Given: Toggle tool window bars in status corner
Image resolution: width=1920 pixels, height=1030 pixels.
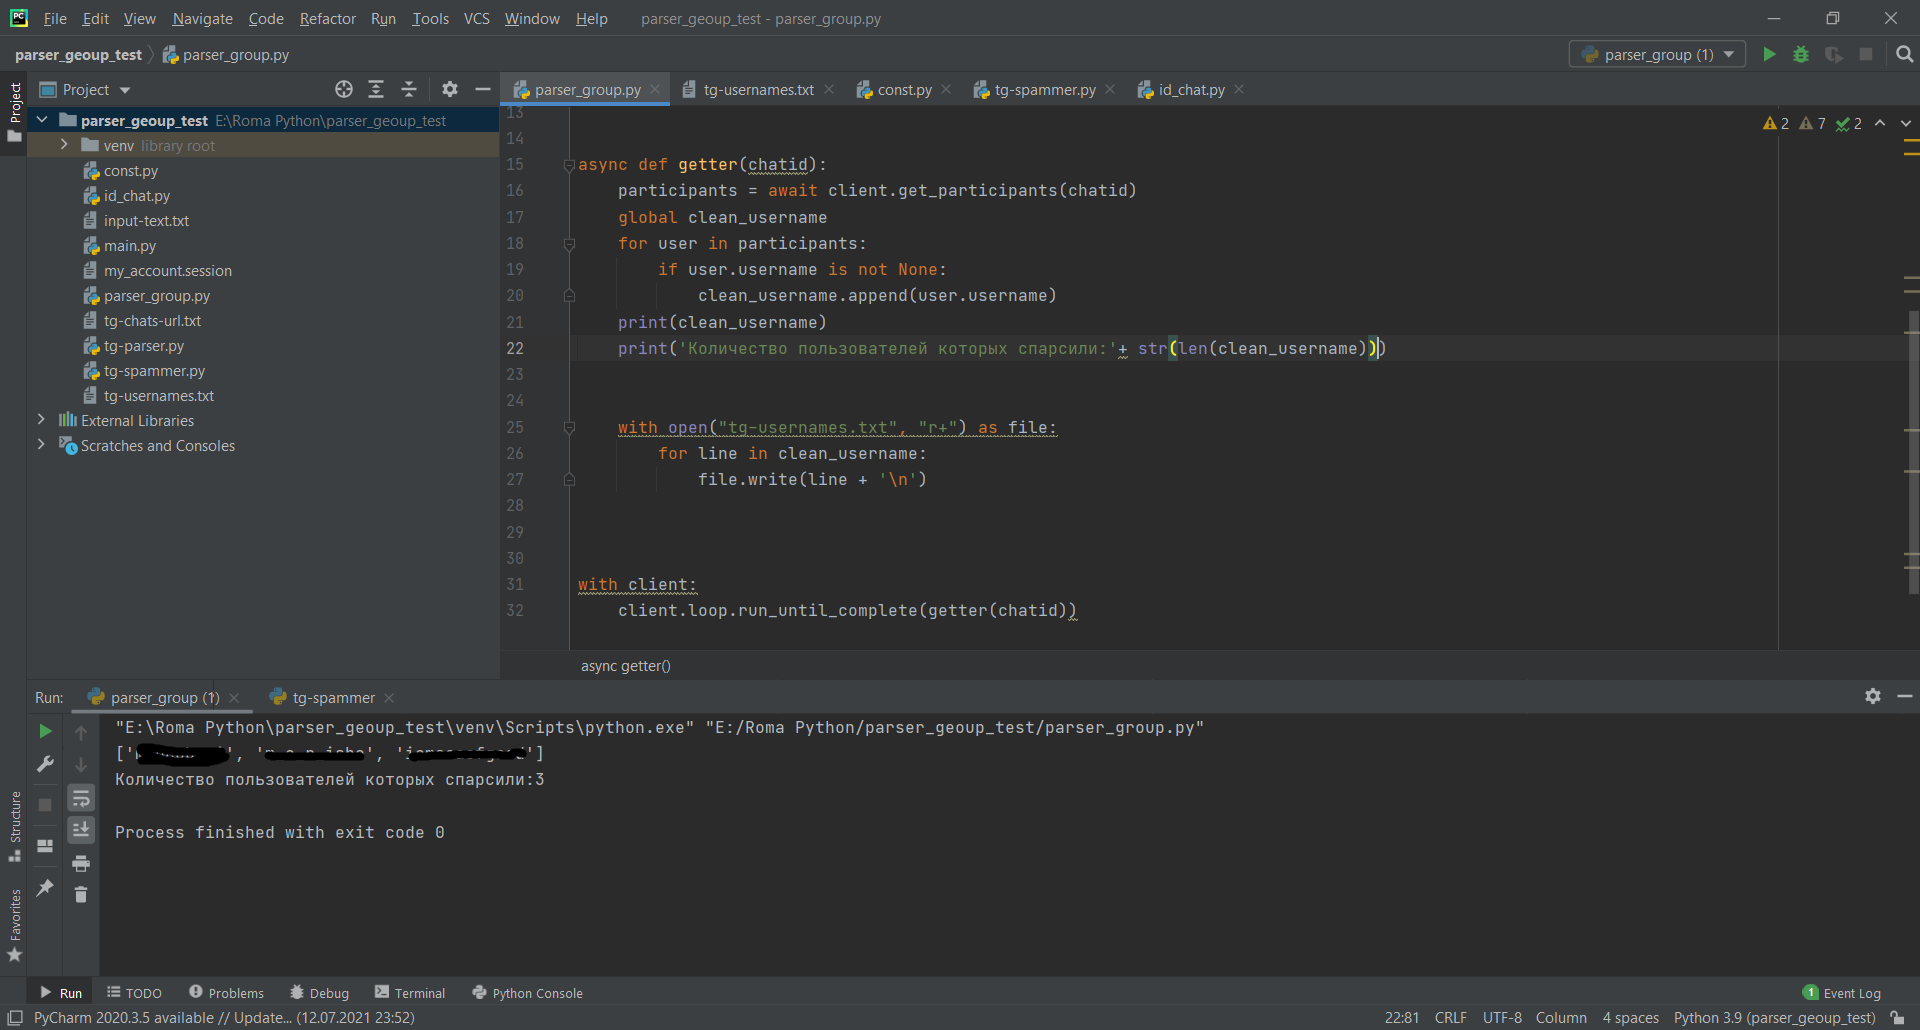Looking at the screenshot, I should pyautogui.click(x=15, y=1017).
